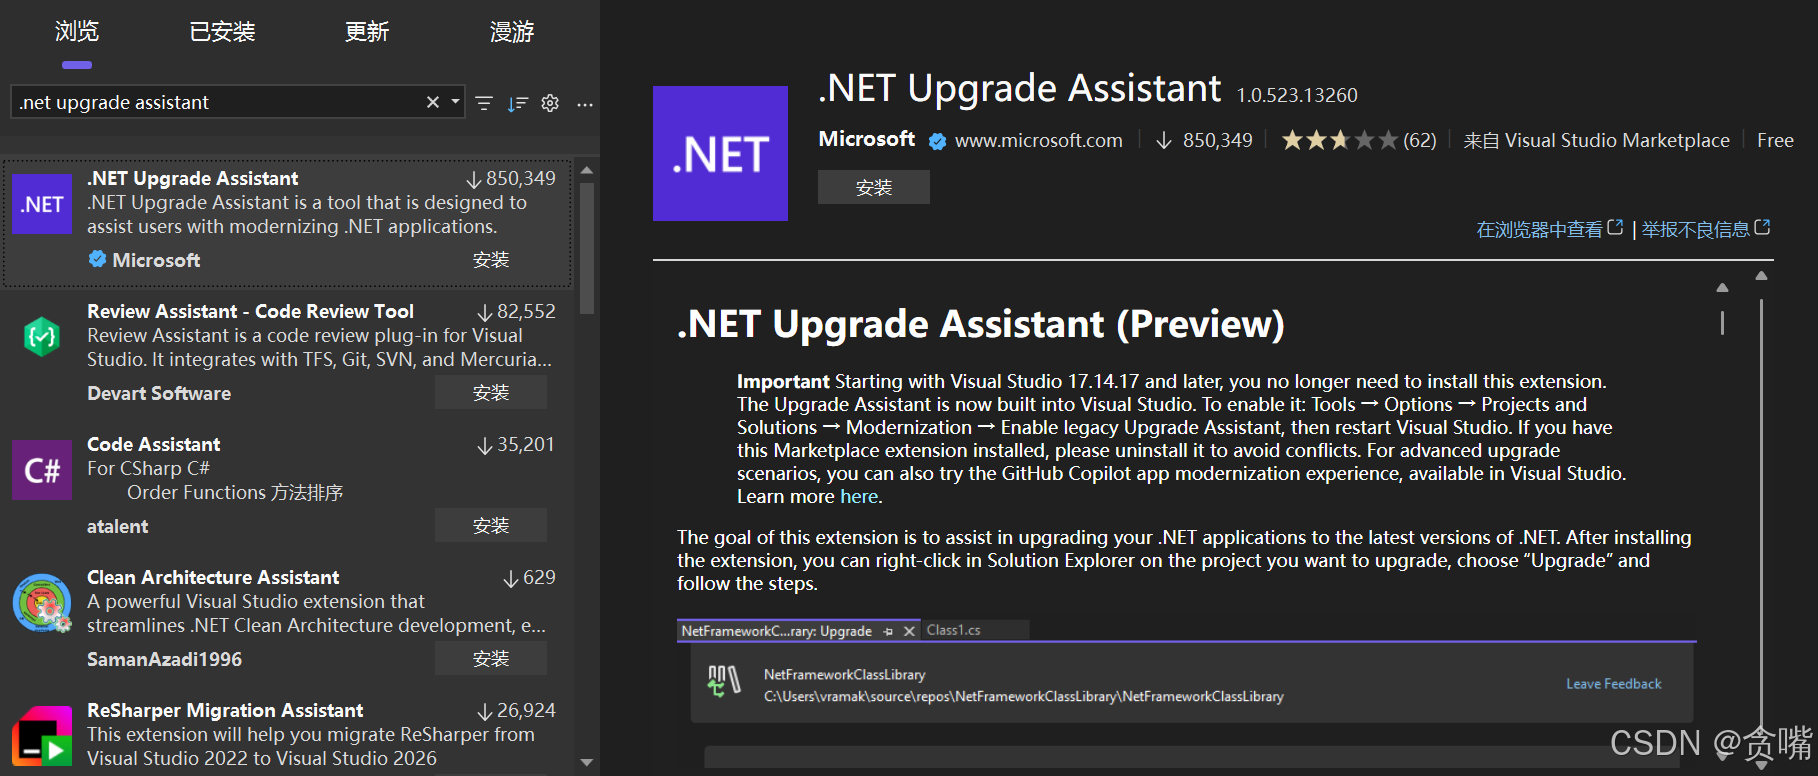1818x776 pixels.
Task: Open the ReSharper Migration Assistant title
Action: (x=225, y=710)
